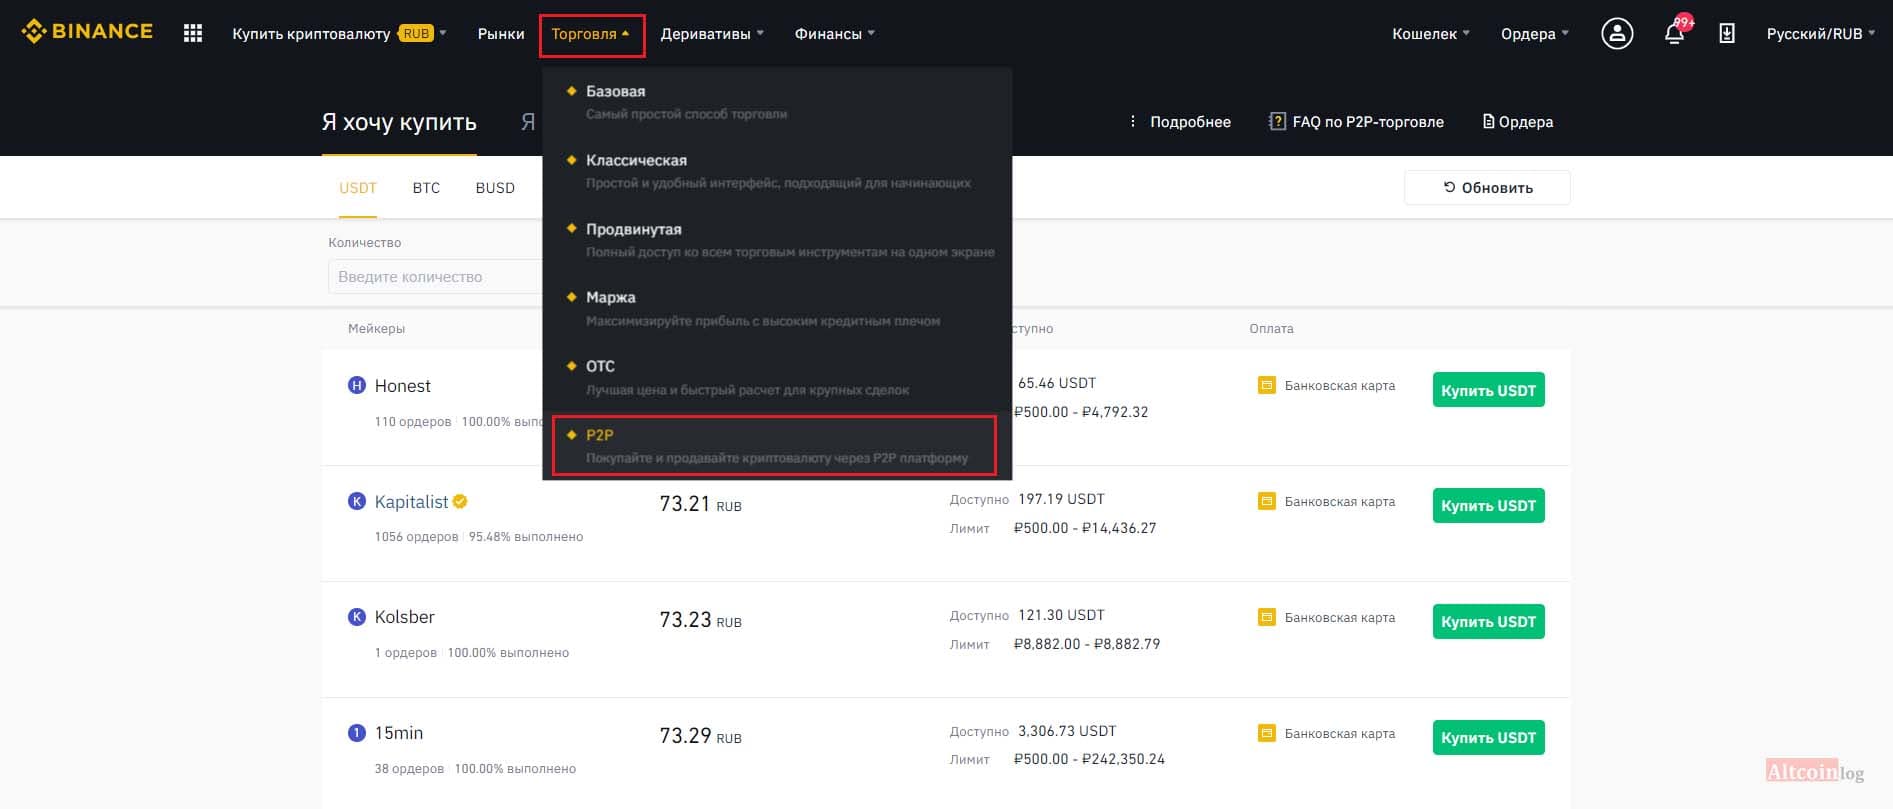Open the Ордера page link below header

click(1518, 122)
